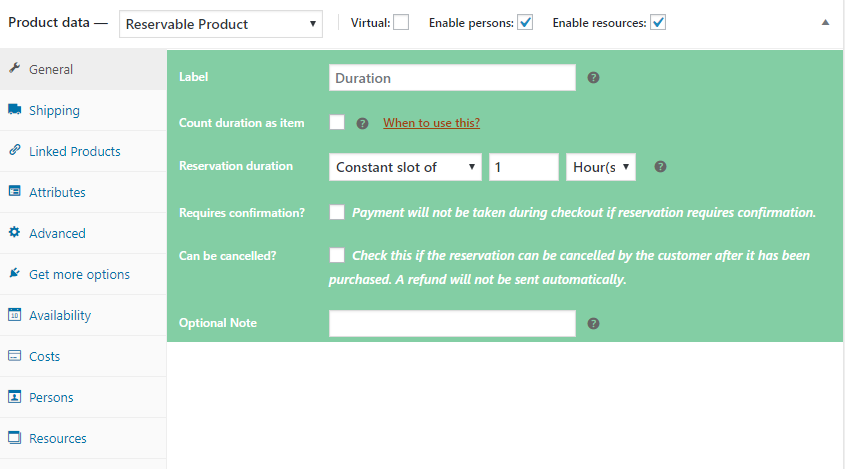
Task: Tick the Requires confirmation checkbox
Action: [337, 212]
